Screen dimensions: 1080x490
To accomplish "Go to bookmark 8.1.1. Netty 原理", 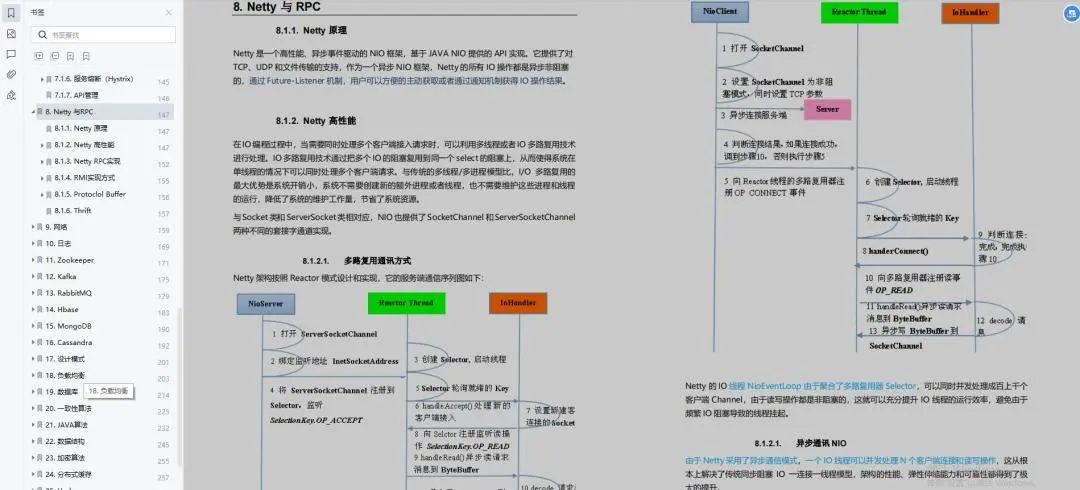I will 81,128.
